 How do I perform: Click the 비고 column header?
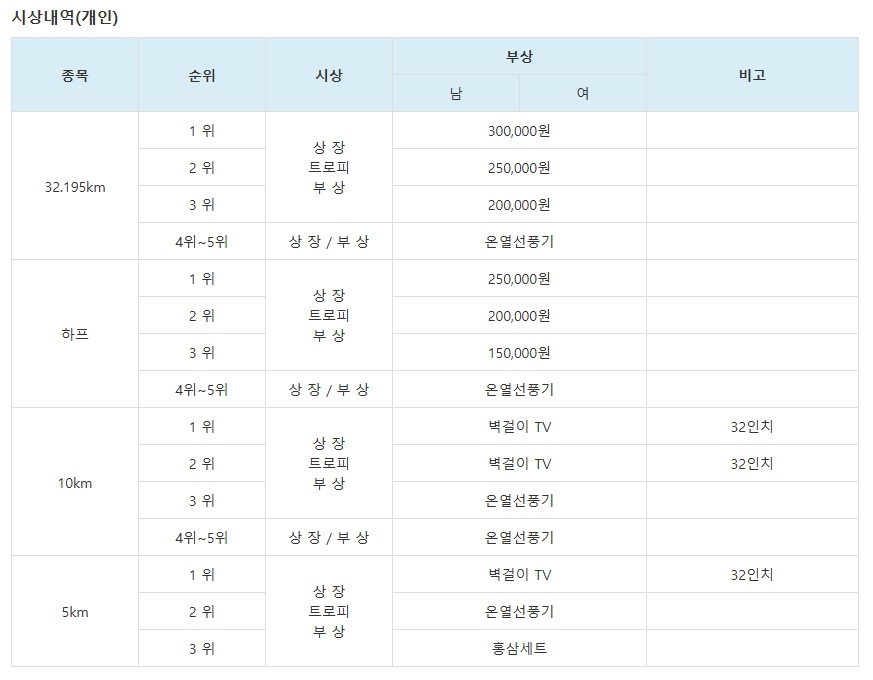(x=752, y=75)
